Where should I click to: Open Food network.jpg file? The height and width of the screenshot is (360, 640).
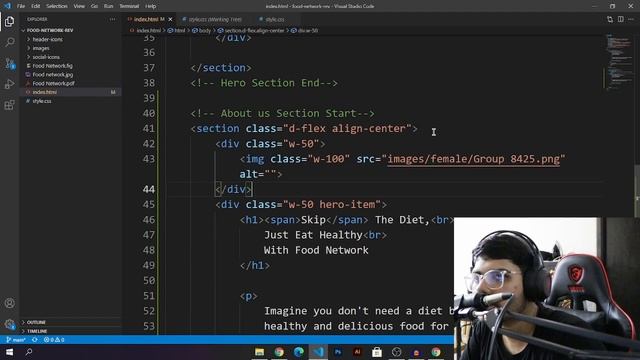point(53,75)
